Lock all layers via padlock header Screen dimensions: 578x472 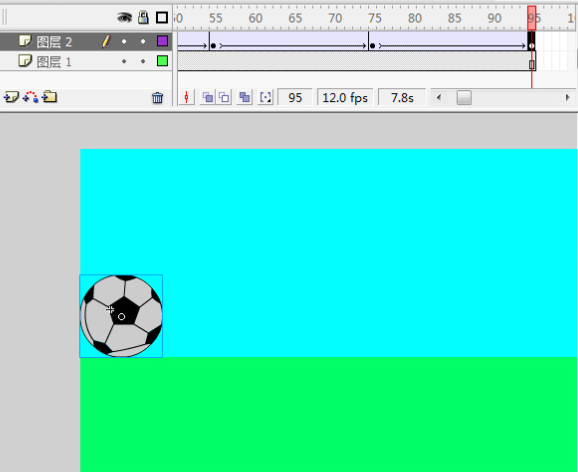click(143, 17)
